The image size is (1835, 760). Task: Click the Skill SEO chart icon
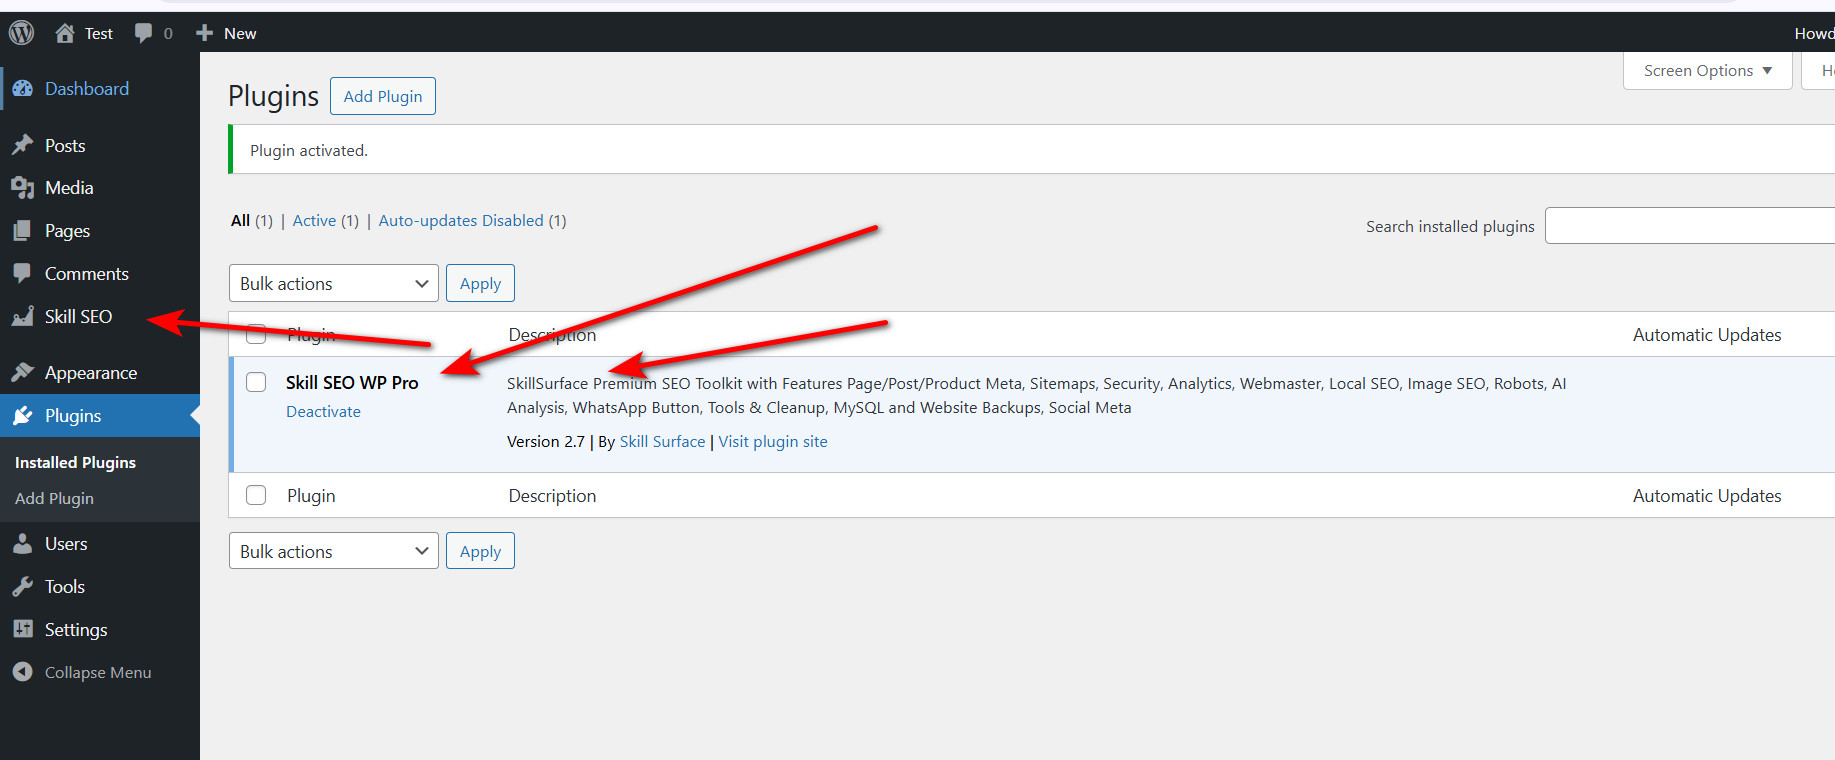tap(23, 317)
